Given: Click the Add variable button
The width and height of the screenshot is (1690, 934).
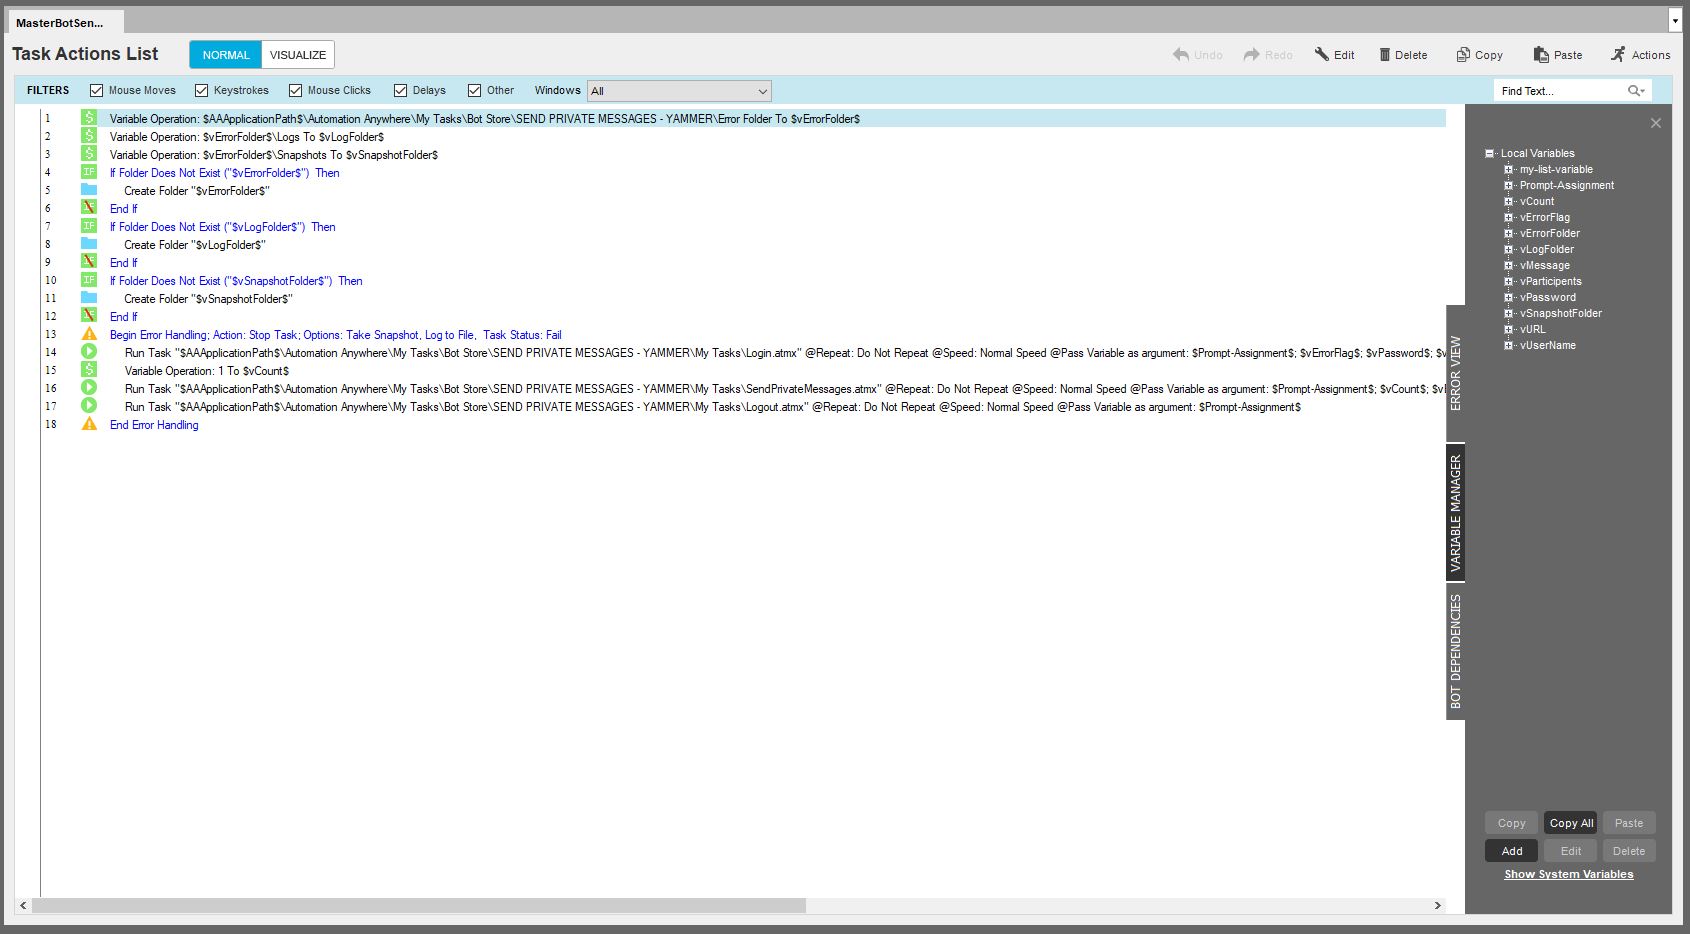Looking at the screenshot, I should click(x=1511, y=851).
